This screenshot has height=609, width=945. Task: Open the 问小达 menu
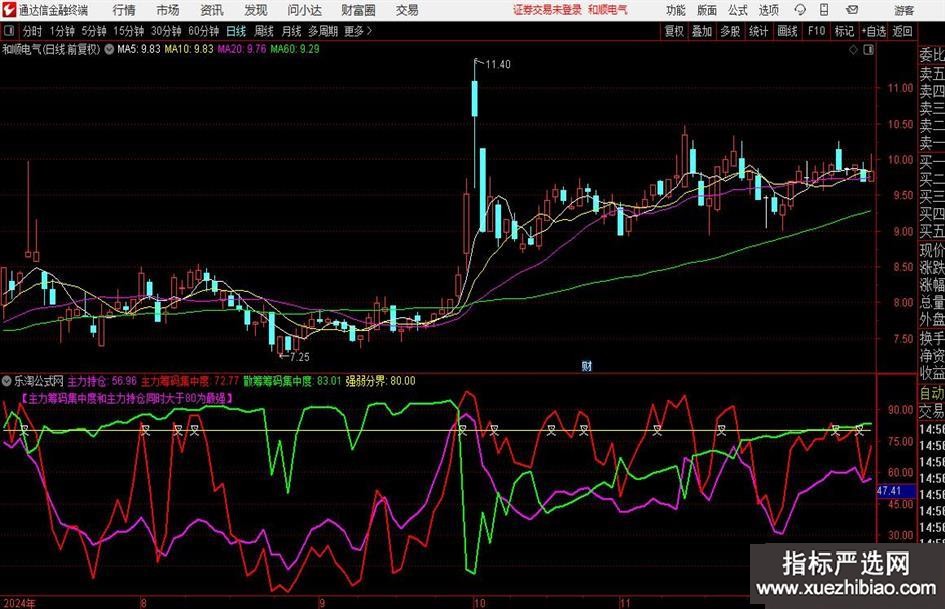click(x=304, y=10)
